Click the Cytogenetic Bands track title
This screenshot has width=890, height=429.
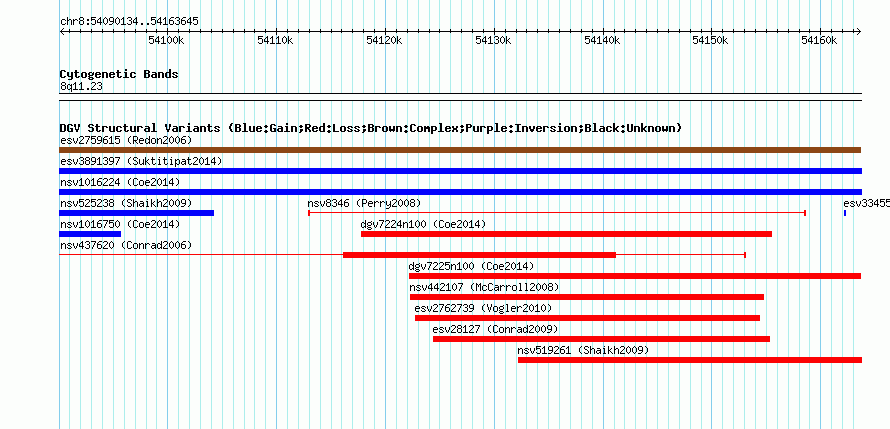(x=119, y=74)
